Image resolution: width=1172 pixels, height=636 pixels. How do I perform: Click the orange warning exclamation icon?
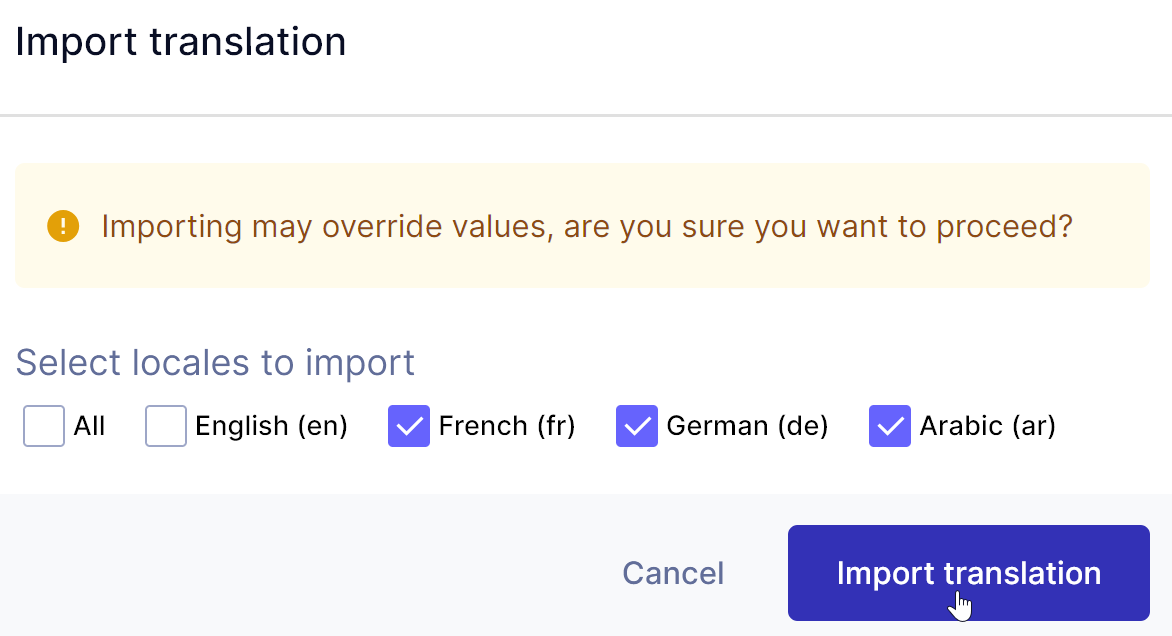point(63,226)
